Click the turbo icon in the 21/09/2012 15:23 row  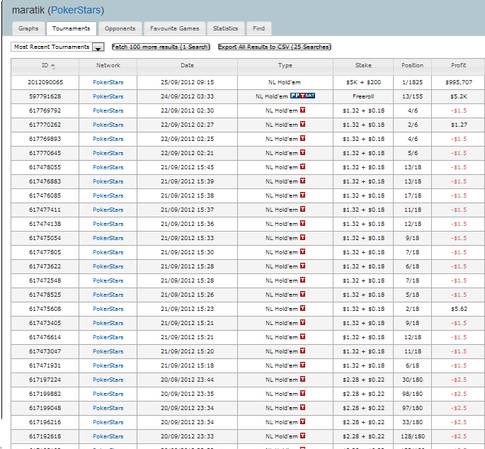(303, 308)
